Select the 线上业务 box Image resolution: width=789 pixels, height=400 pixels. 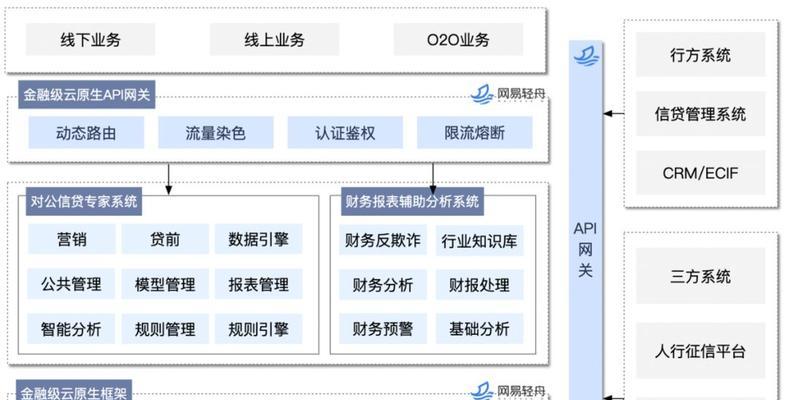coord(274,39)
